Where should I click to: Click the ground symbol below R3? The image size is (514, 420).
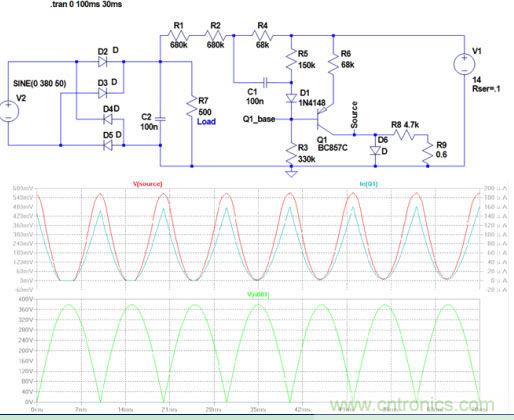click(291, 173)
